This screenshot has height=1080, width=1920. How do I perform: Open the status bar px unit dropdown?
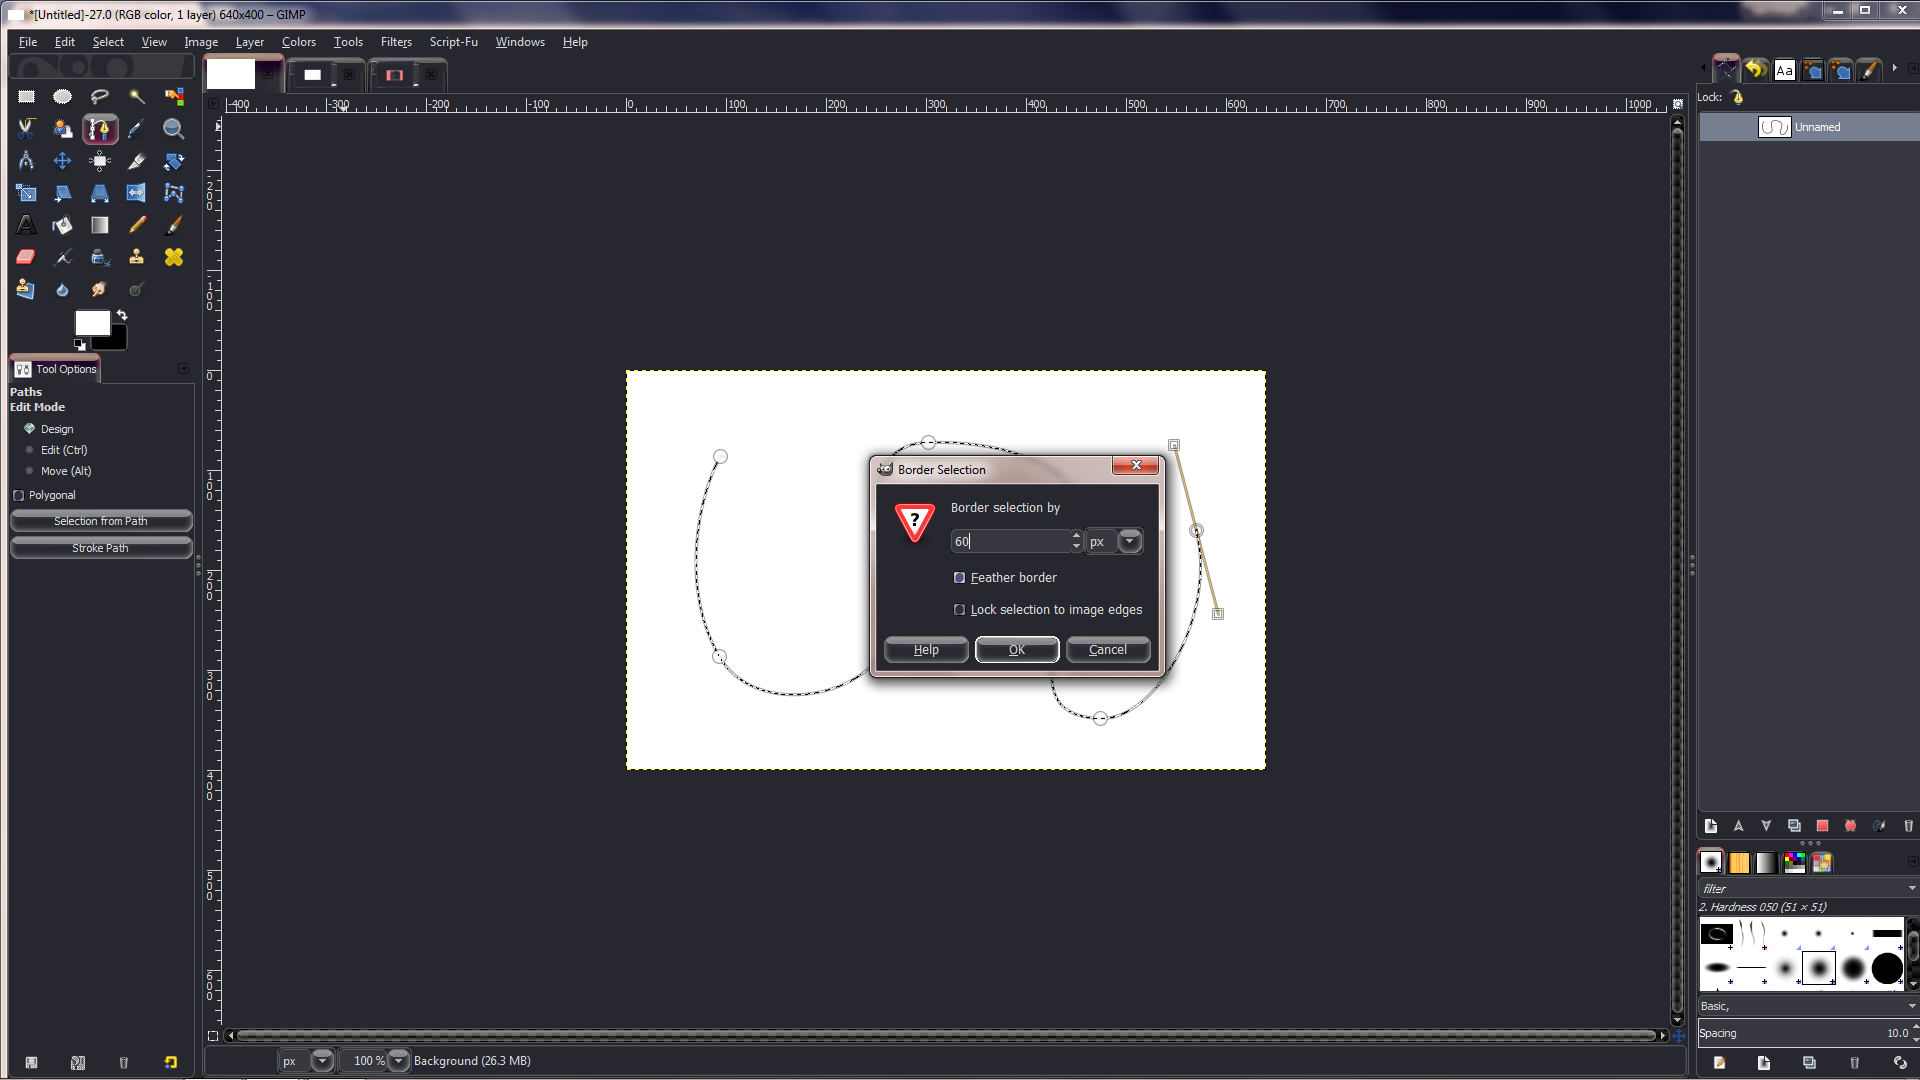pos(322,1061)
